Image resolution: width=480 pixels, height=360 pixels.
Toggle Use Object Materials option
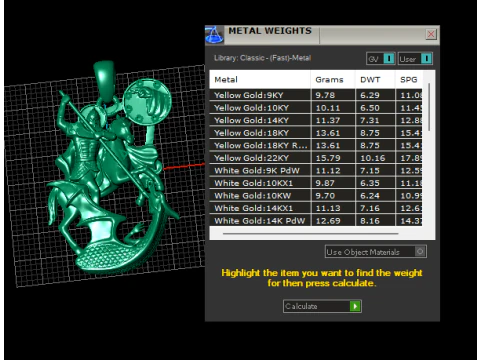pyautogui.click(x=376, y=252)
